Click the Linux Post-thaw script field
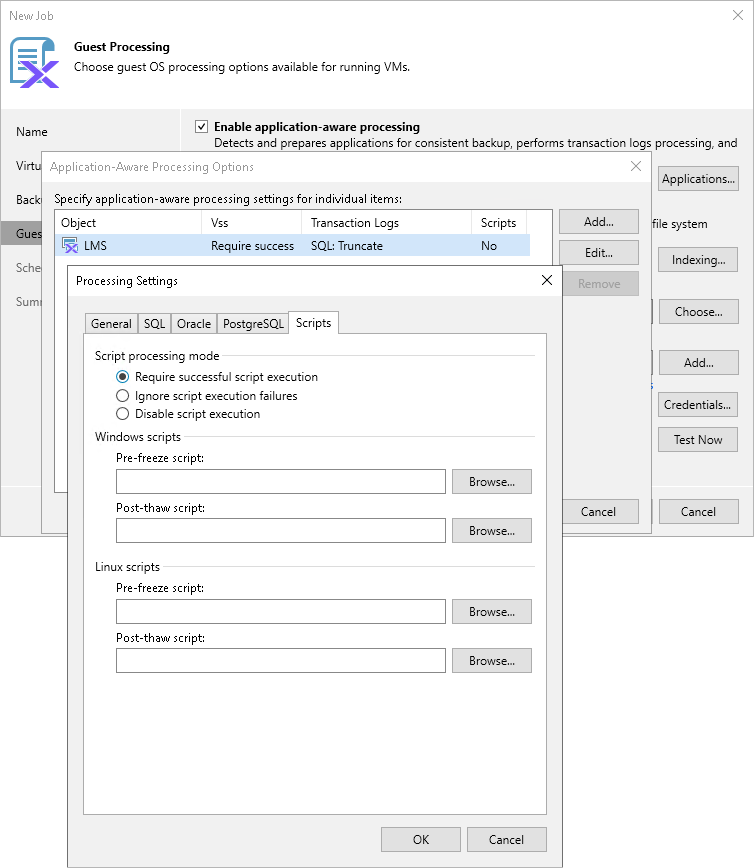 (281, 661)
